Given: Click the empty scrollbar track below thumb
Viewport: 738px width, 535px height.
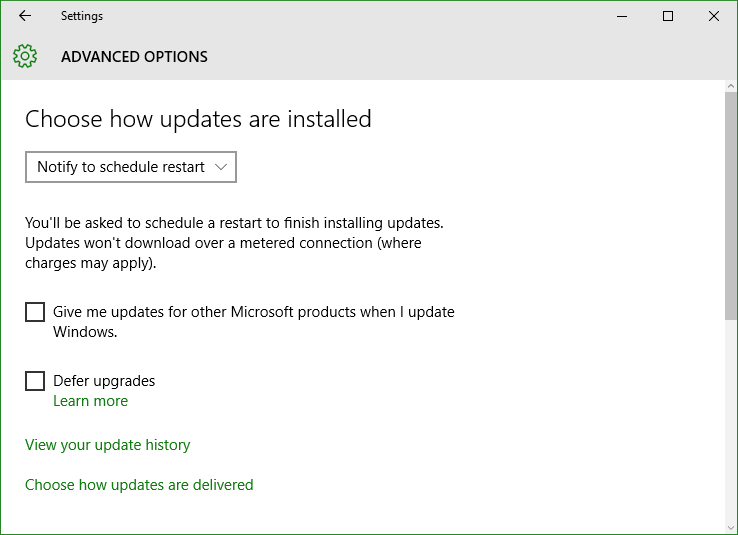Looking at the screenshot, I should (x=730, y=421).
